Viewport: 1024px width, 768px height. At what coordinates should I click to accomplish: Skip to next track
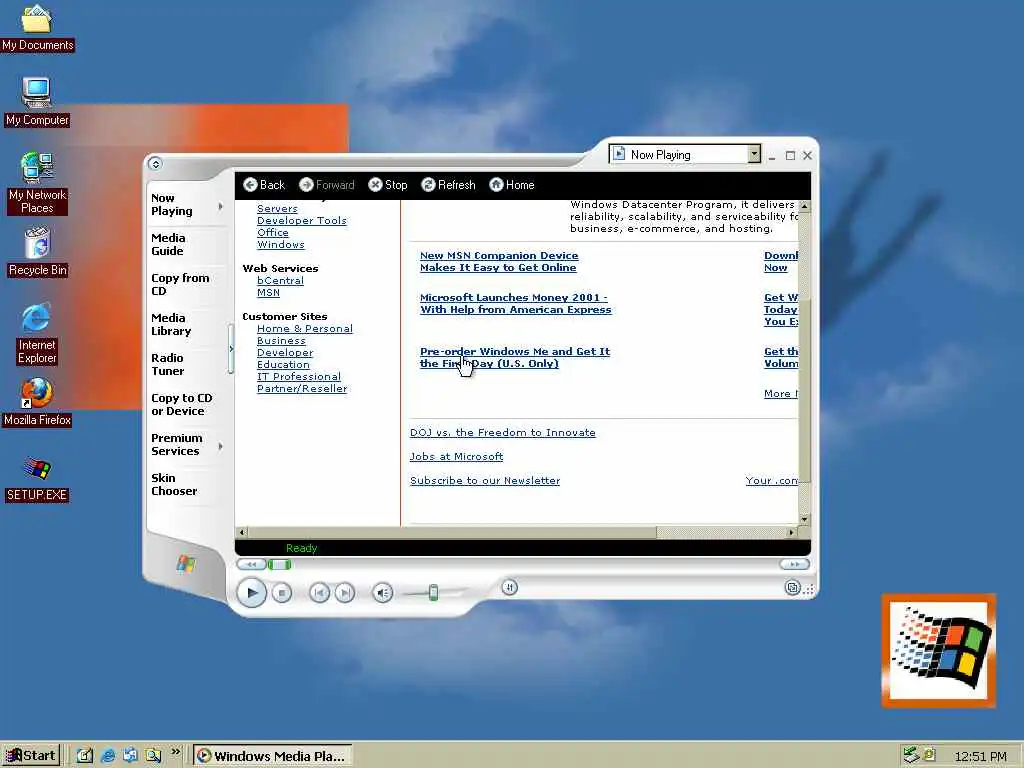point(345,593)
